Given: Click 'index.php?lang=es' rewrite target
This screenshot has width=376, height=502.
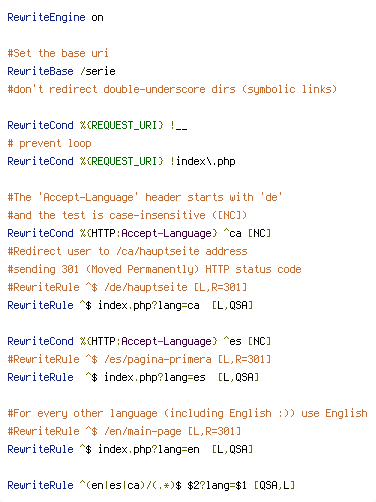Looking at the screenshot, I should 155,377.
